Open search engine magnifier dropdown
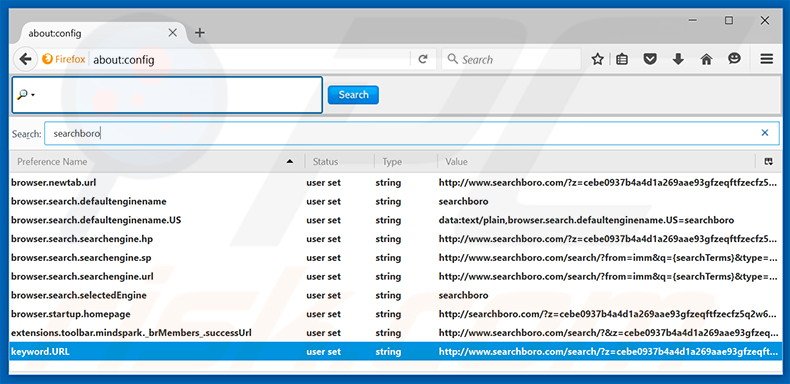Image resolution: width=790 pixels, height=384 pixels. tap(26, 95)
